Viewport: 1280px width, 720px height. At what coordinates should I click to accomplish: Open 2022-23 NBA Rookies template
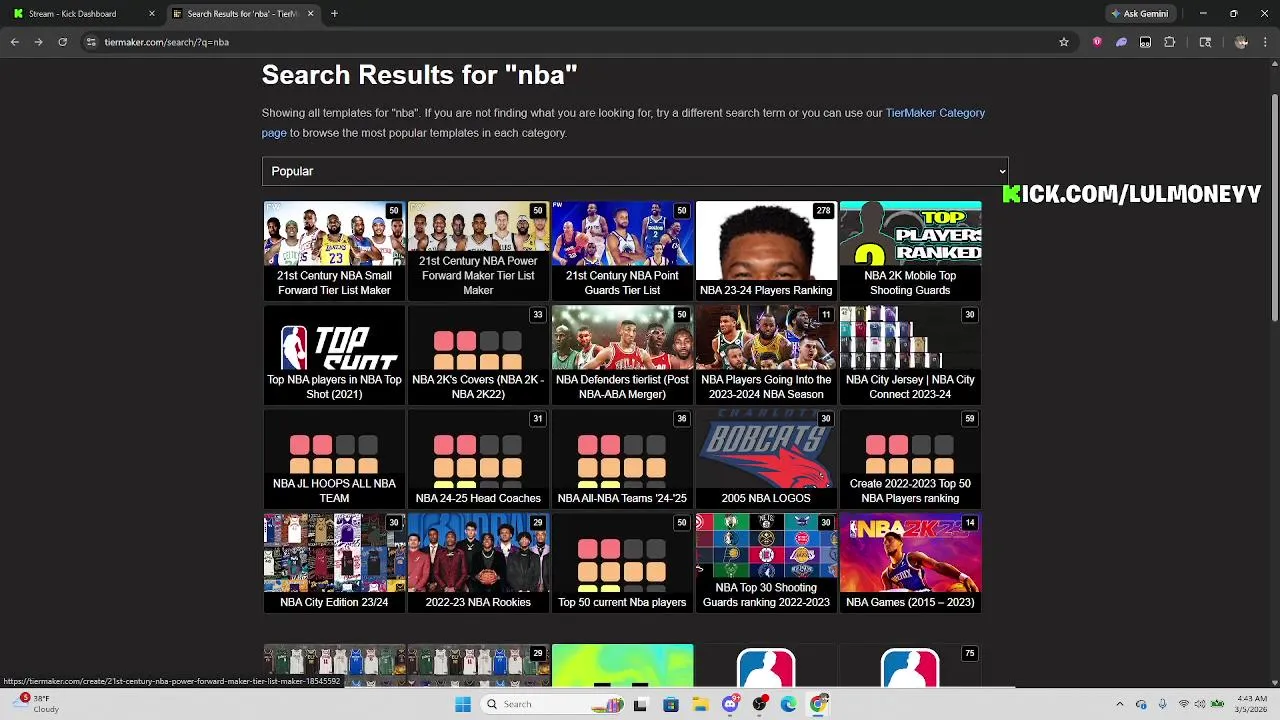[478, 562]
